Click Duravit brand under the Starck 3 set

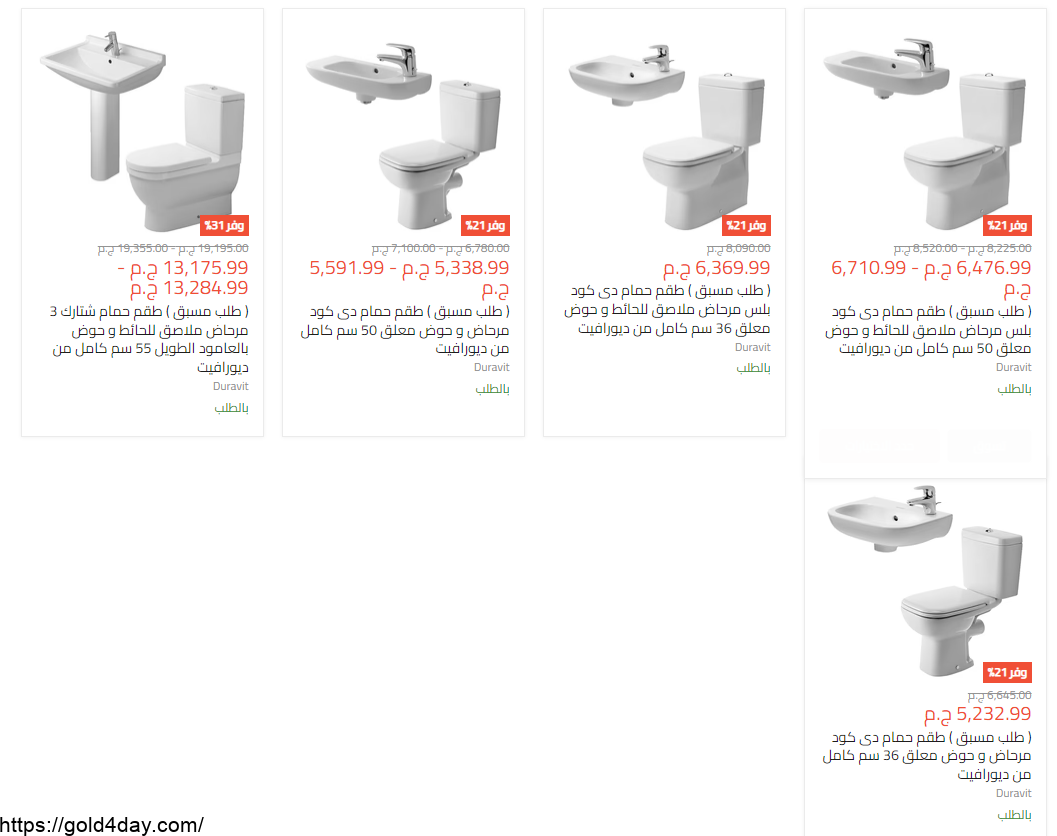click(x=231, y=386)
